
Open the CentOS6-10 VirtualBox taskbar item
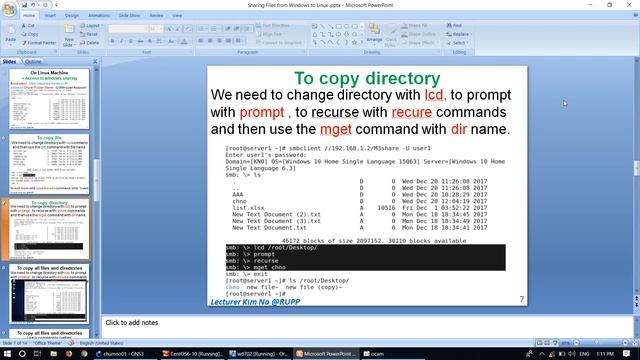pos(192,354)
